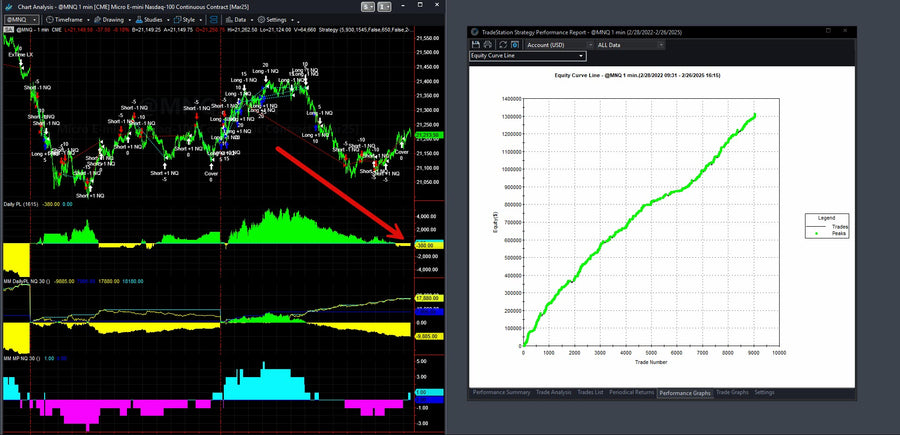Click the 17,880.00 price axis marker
Viewport: 900px width, 435px height.
430,298
